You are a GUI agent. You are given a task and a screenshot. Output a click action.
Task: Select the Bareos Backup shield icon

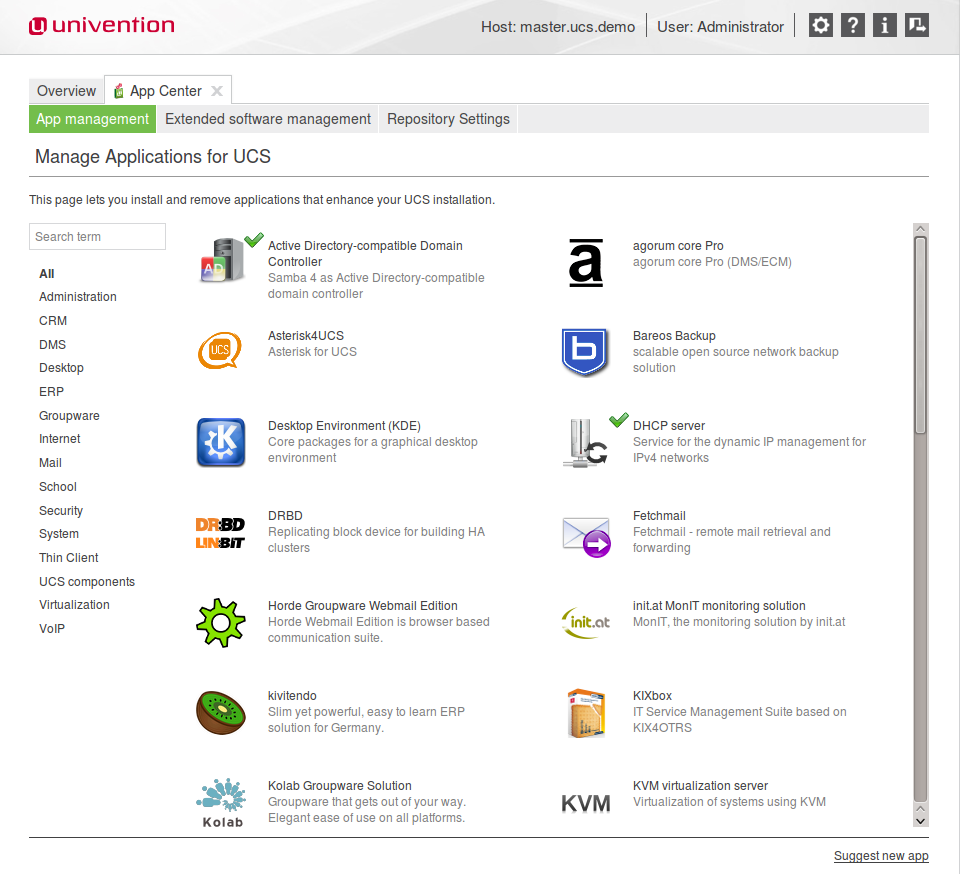point(585,352)
